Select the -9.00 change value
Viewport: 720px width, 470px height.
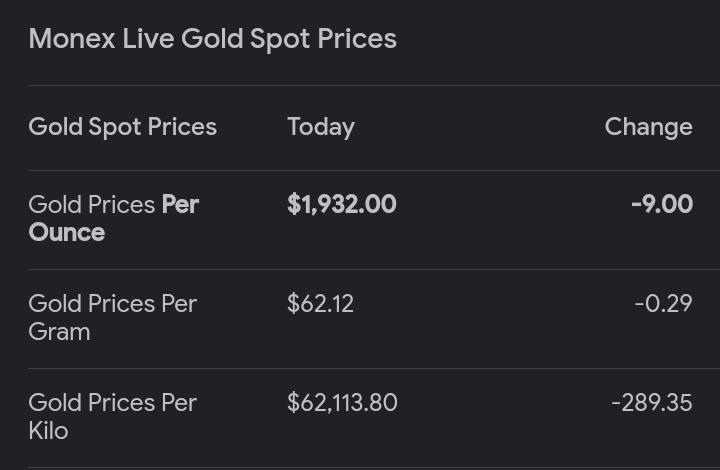[661, 204]
